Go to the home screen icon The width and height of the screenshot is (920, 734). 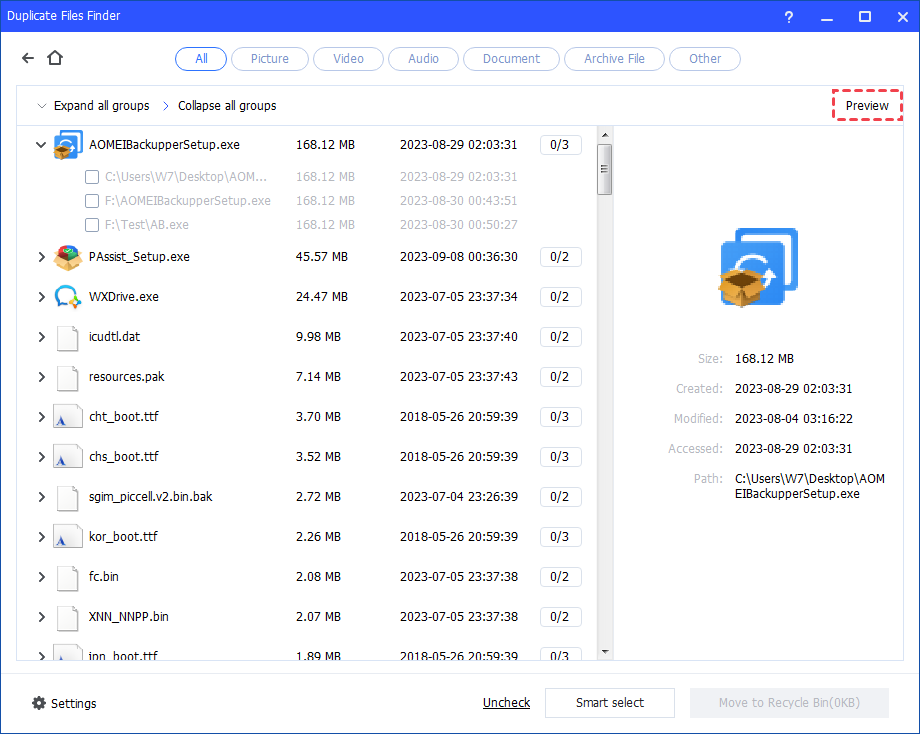coord(55,59)
